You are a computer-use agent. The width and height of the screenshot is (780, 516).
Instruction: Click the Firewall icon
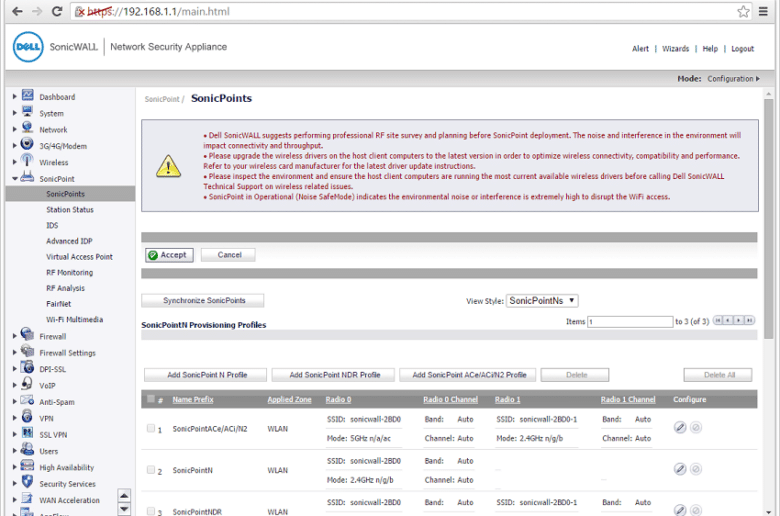pyautogui.click(x=27, y=334)
